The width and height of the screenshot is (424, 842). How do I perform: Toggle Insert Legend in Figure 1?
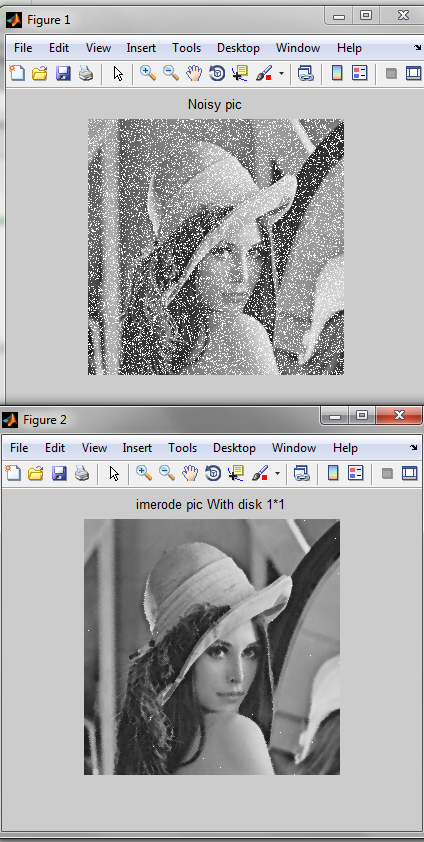coord(360,73)
